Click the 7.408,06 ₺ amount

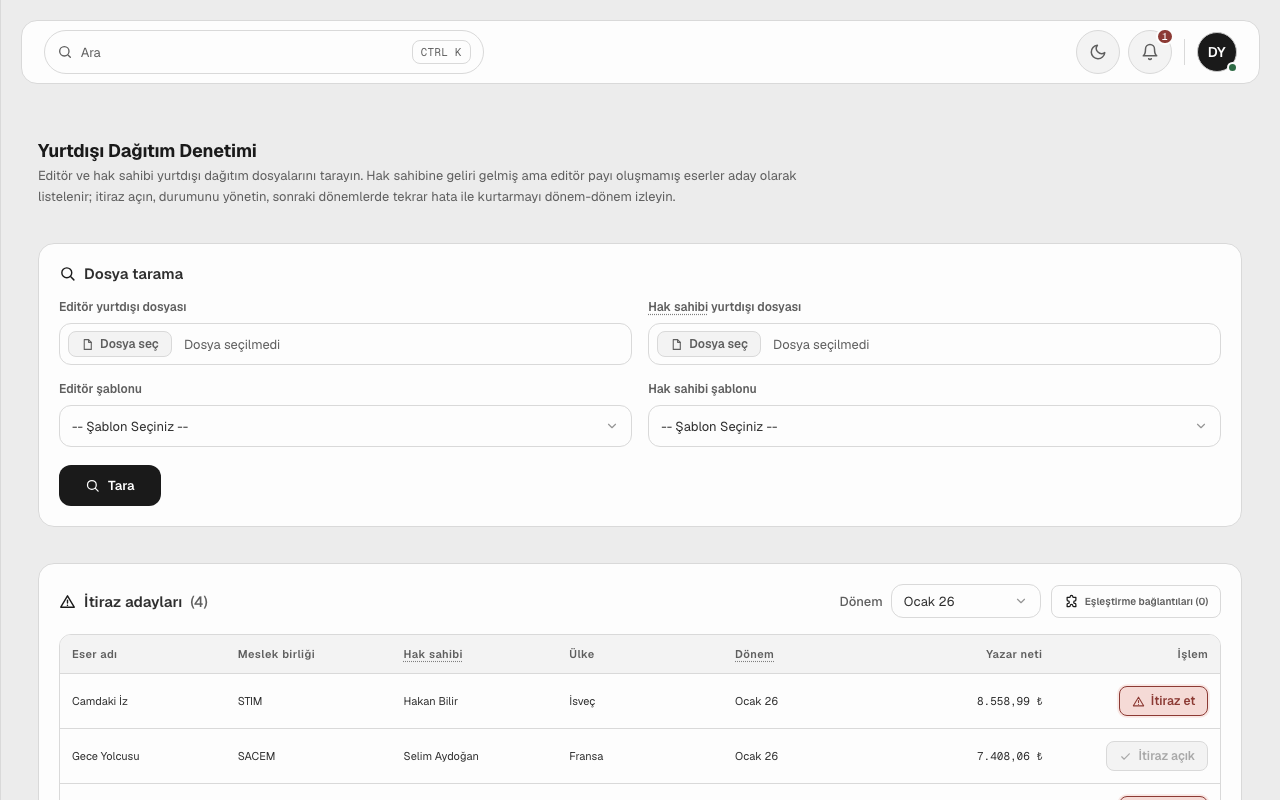coord(1009,756)
